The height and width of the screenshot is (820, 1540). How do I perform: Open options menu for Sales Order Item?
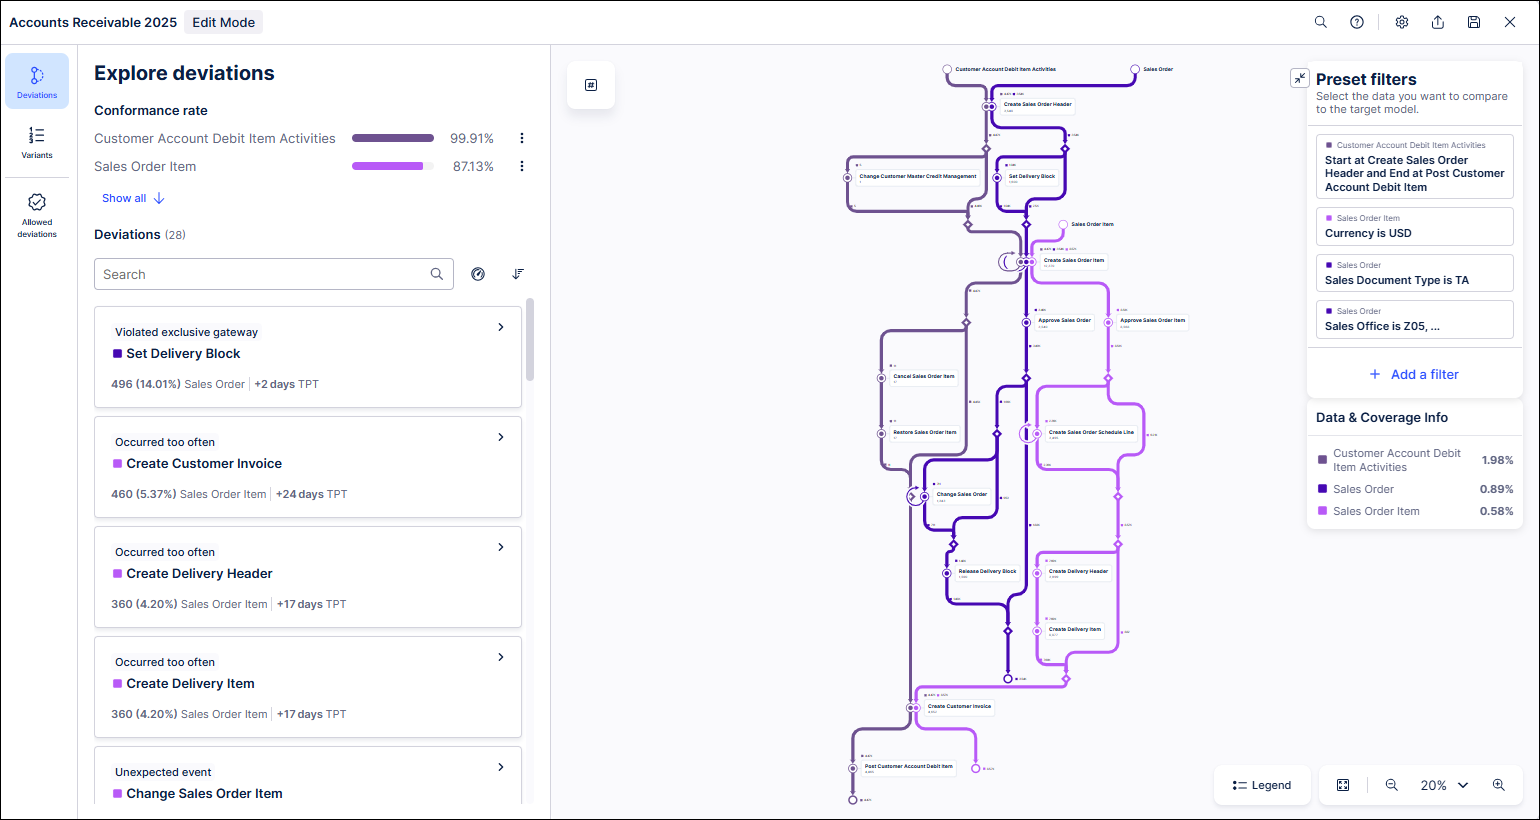[521, 167]
